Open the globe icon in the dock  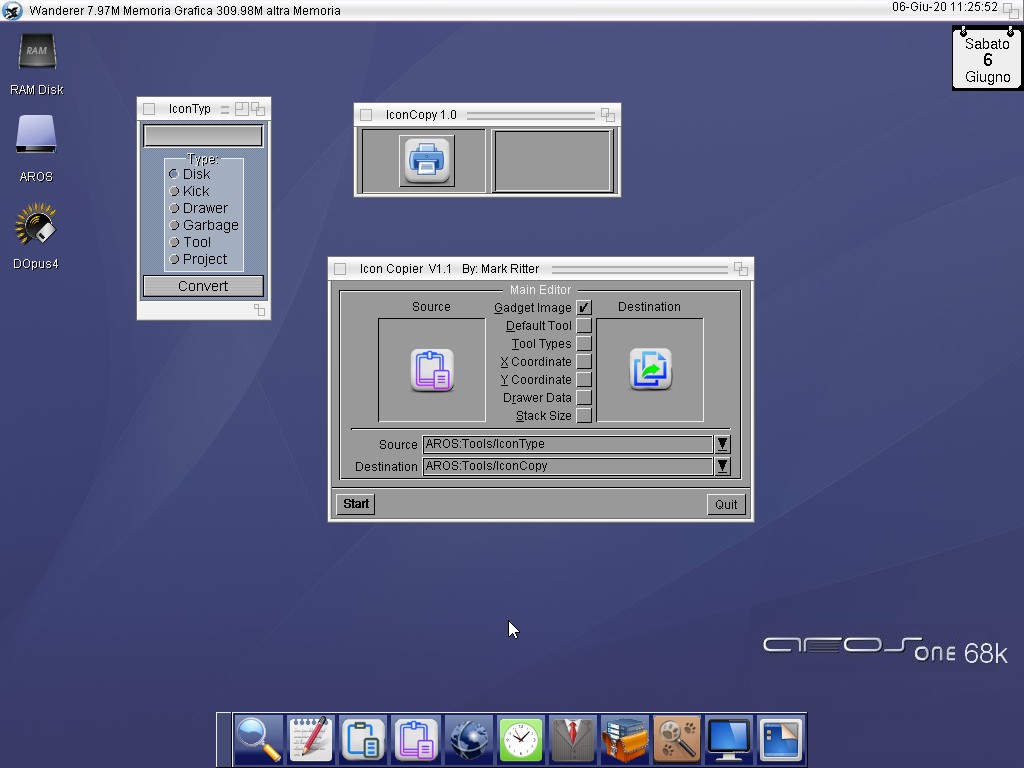click(468, 741)
